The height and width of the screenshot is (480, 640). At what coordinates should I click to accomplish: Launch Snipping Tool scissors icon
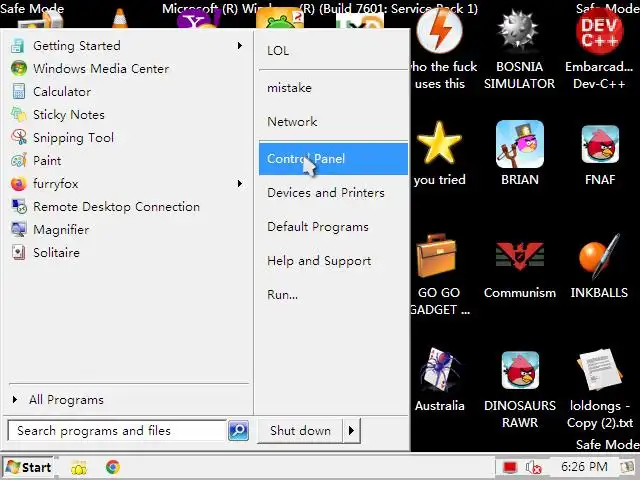click(19, 137)
